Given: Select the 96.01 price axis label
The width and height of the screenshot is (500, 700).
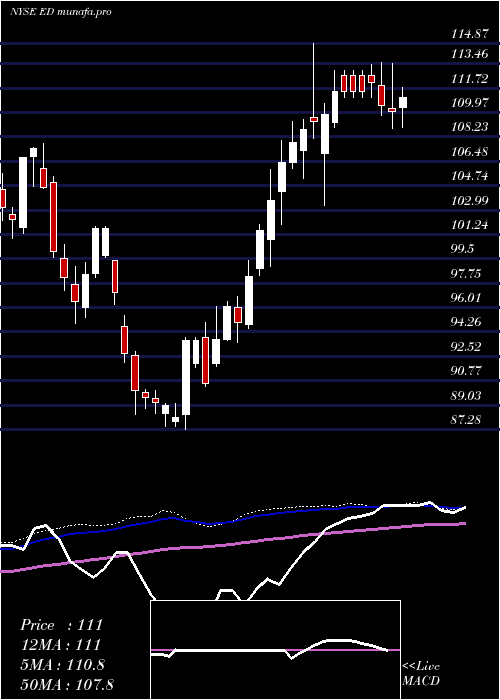Looking at the screenshot, I should coord(465,297).
